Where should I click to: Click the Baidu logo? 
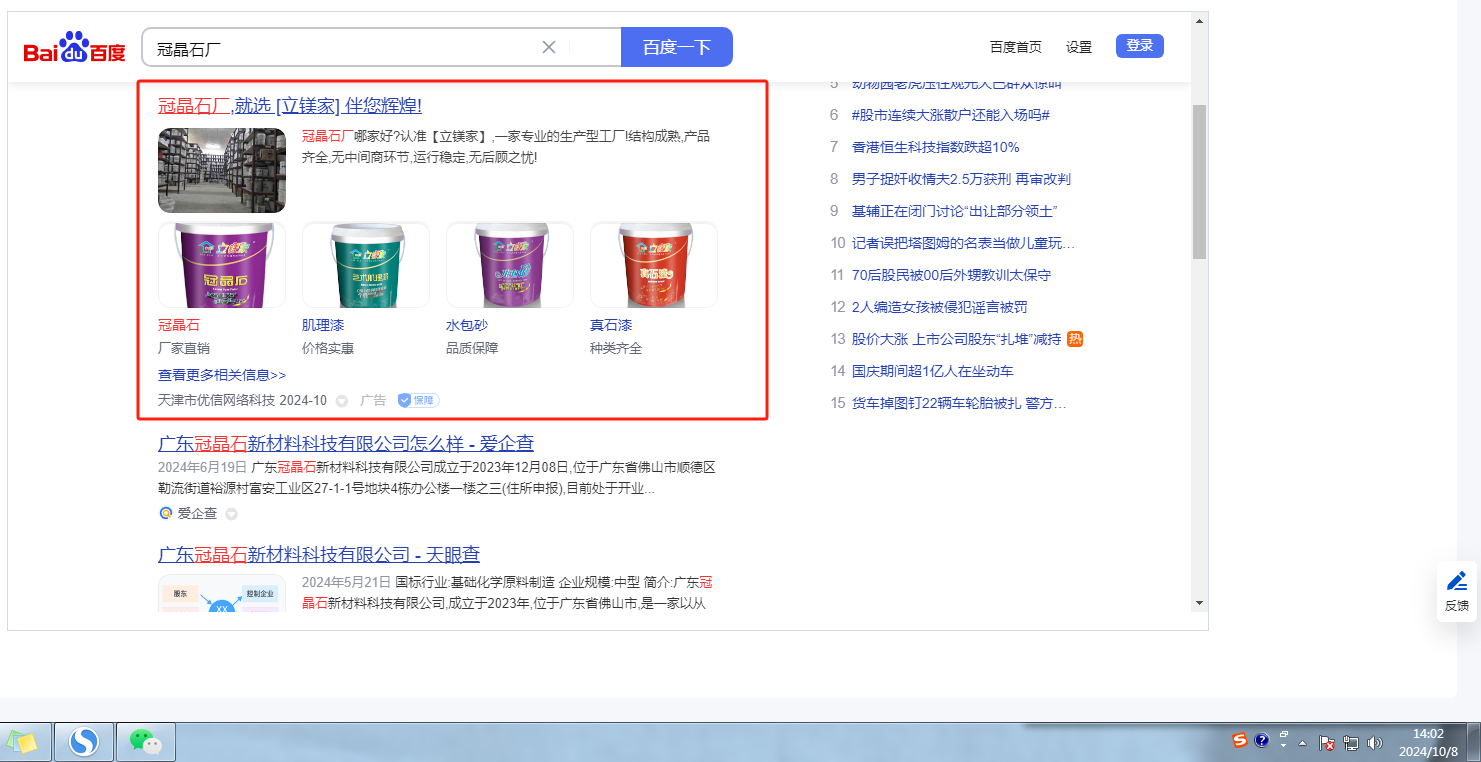(x=75, y=48)
